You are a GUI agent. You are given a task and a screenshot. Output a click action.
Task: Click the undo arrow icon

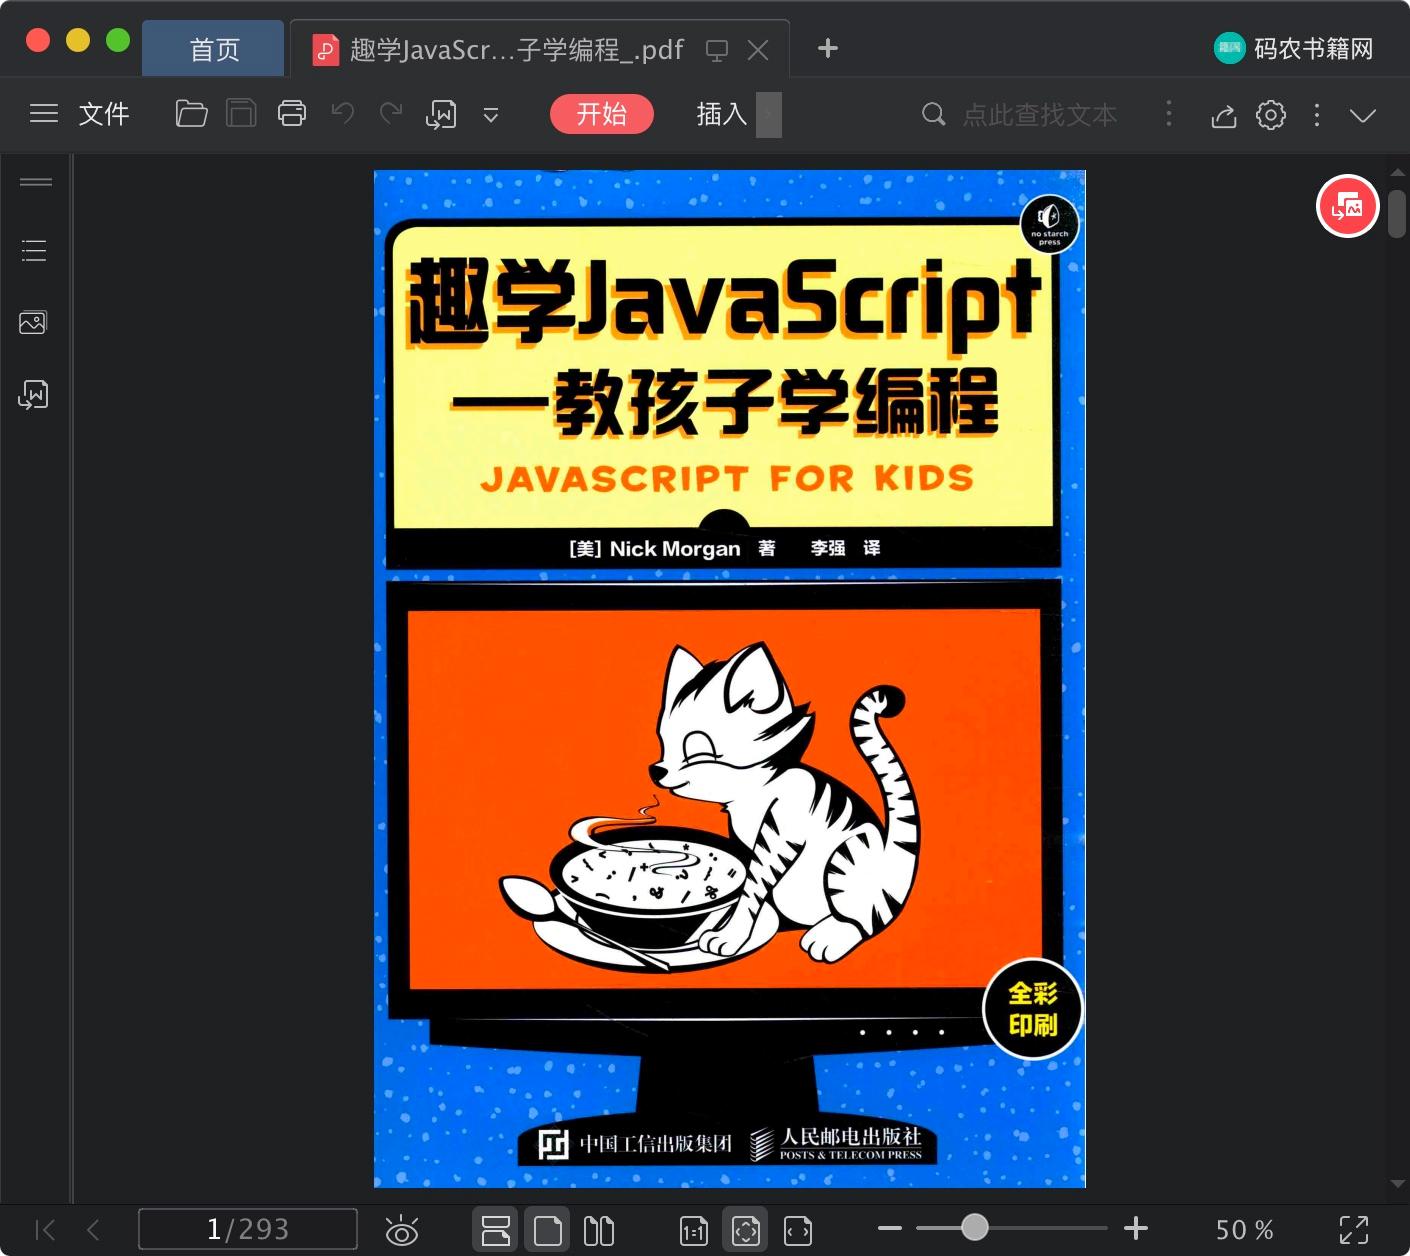coord(343,114)
